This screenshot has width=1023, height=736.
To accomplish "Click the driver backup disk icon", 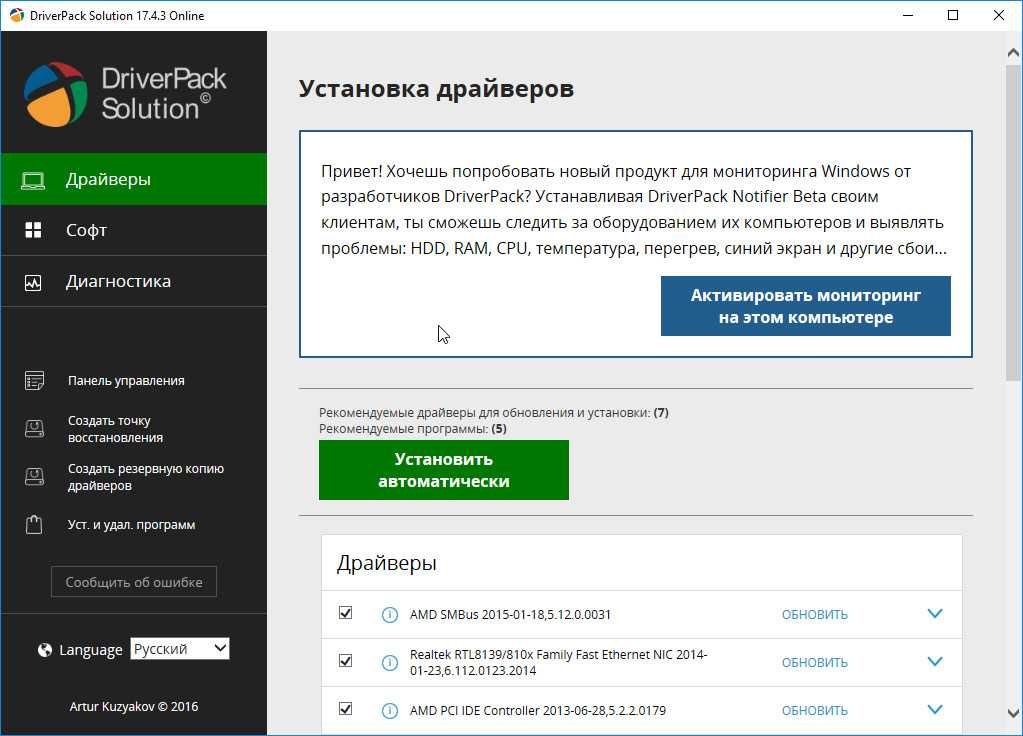I will click(34, 477).
